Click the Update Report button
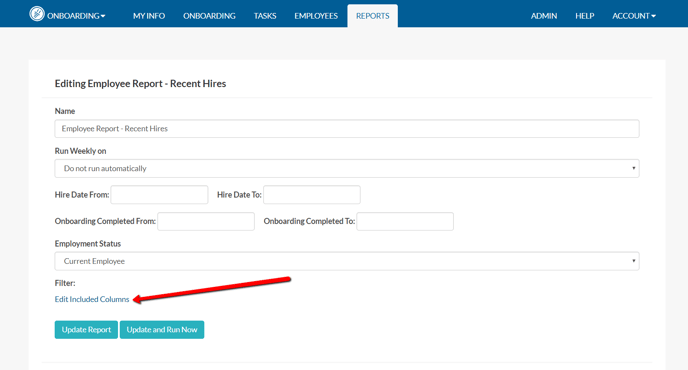The width and height of the screenshot is (688, 370). click(x=86, y=330)
